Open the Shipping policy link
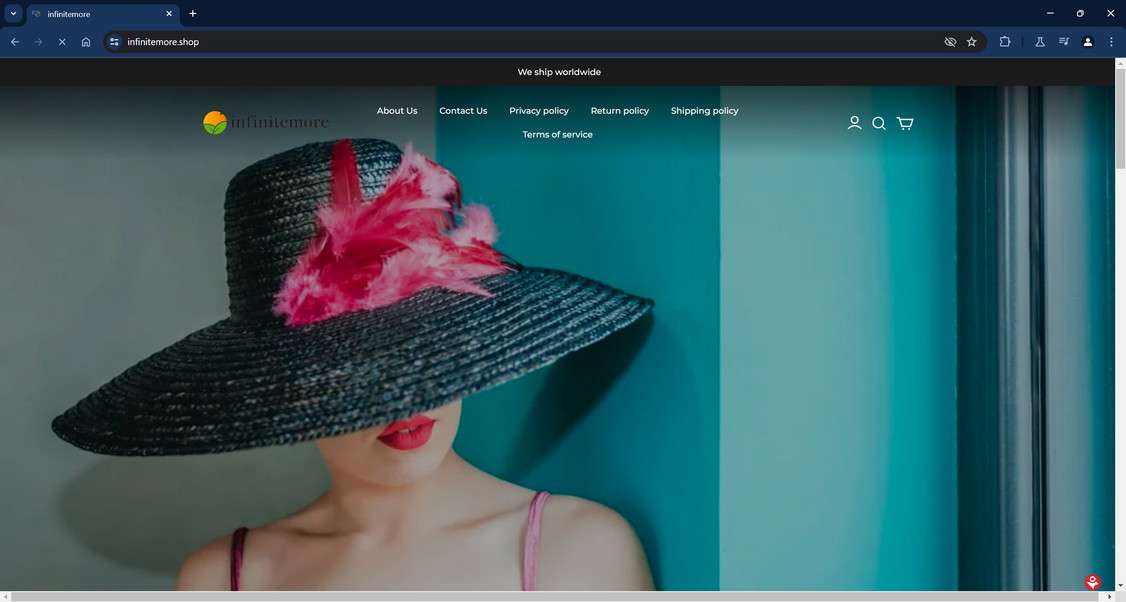The height and width of the screenshot is (602, 1126). [x=704, y=111]
